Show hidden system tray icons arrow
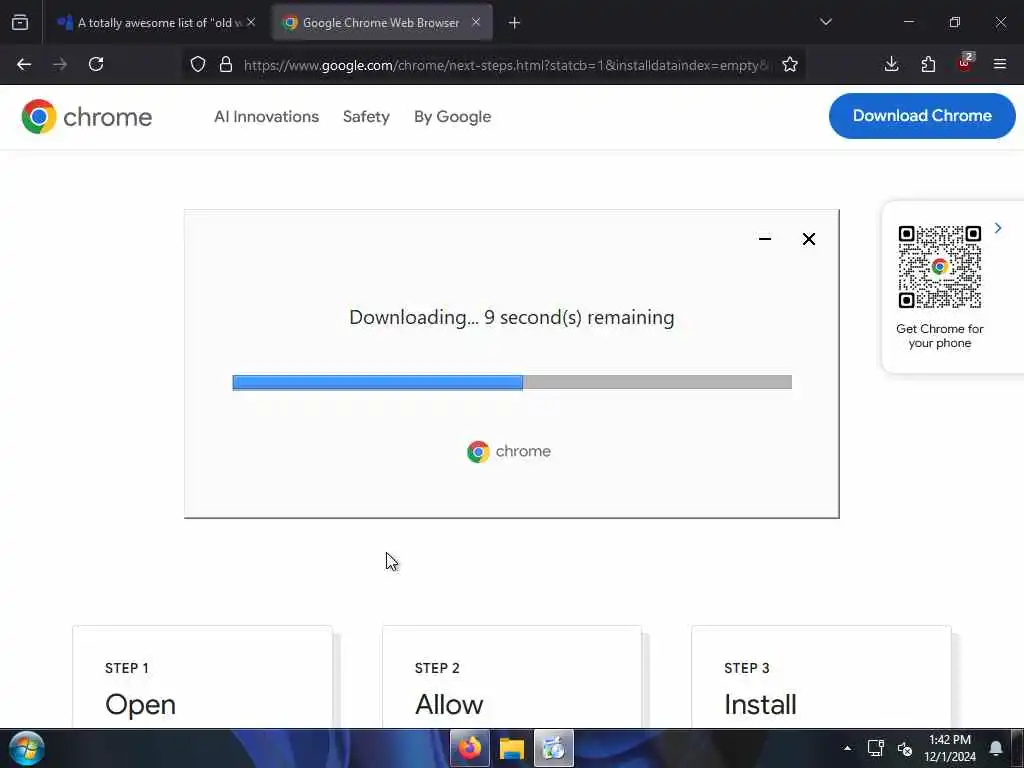 coord(847,748)
